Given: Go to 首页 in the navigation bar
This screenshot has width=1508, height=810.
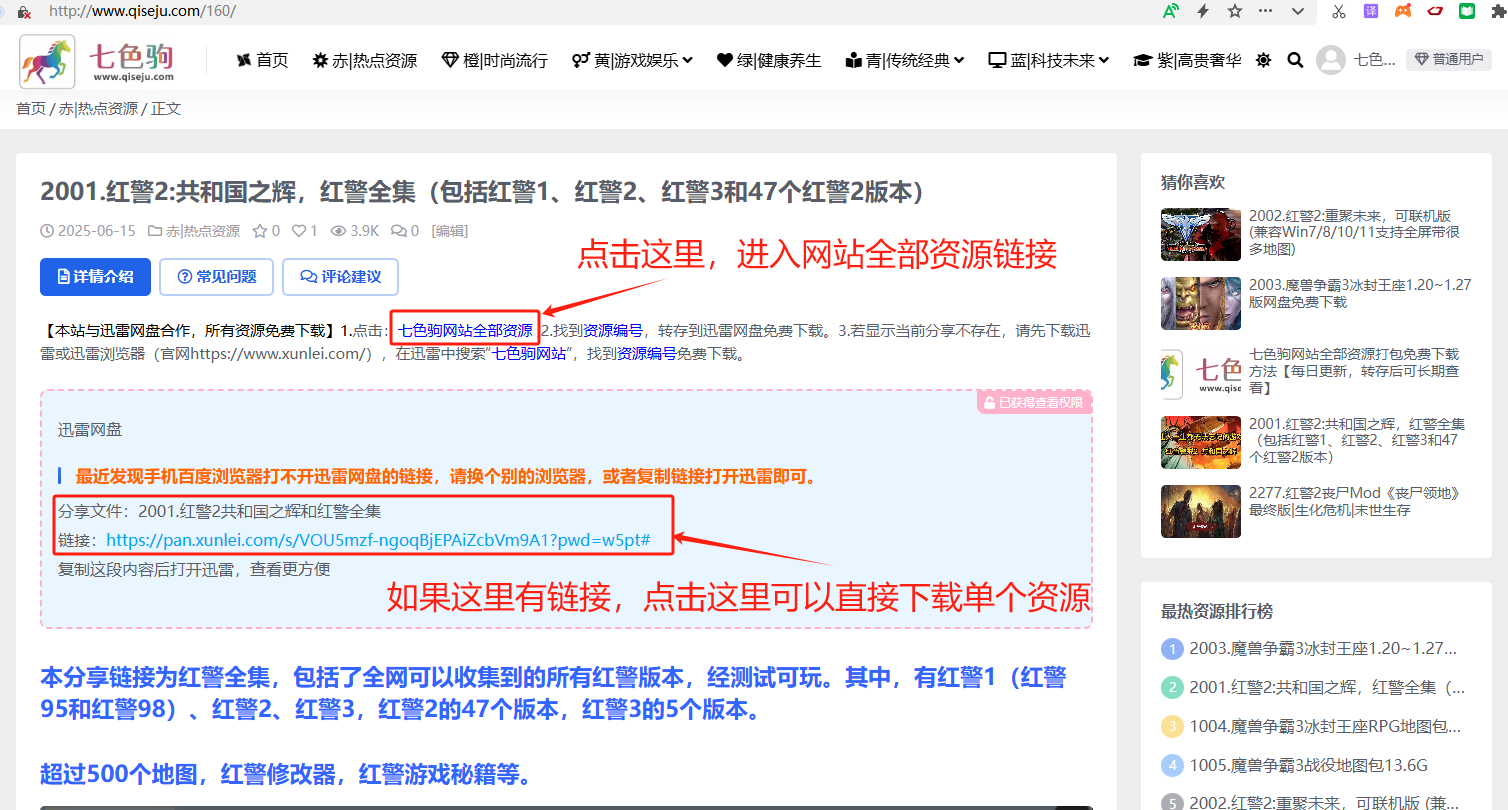Looking at the screenshot, I should tap(262, 60).
